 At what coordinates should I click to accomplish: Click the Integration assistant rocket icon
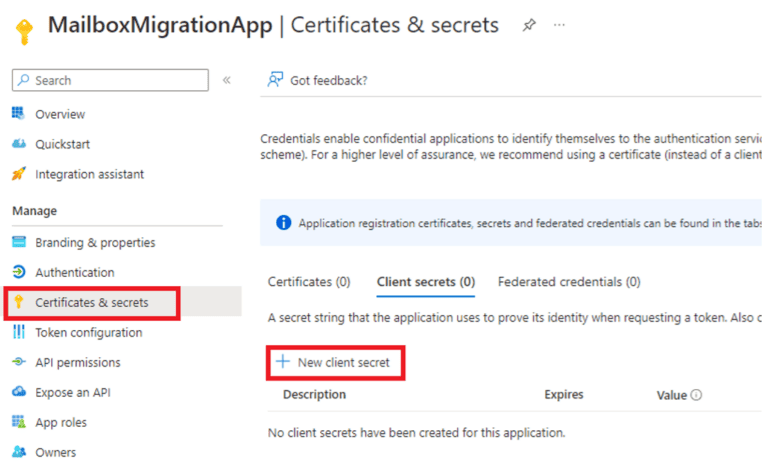tap(19, 173)
